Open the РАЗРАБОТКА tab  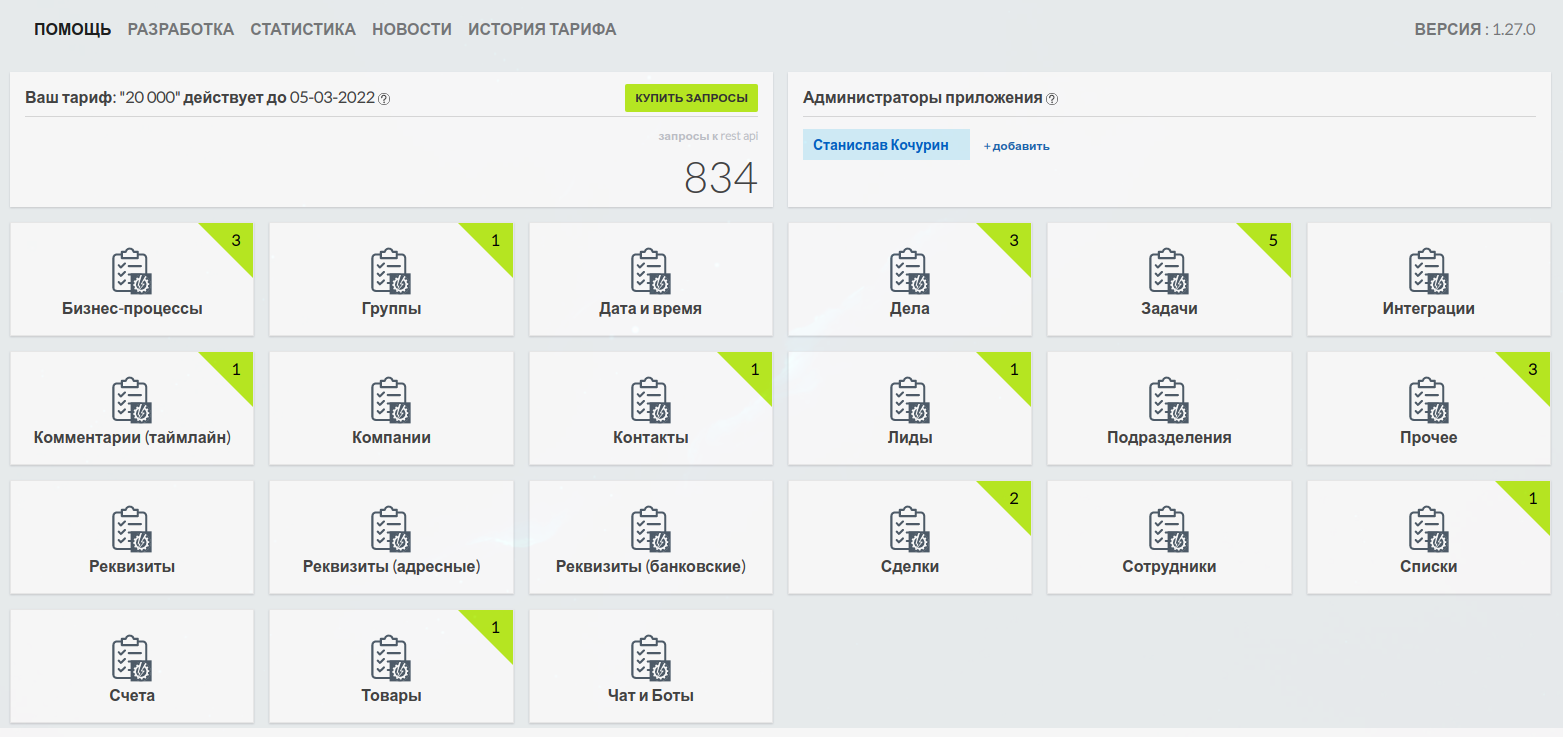click(x=181, y=29)
